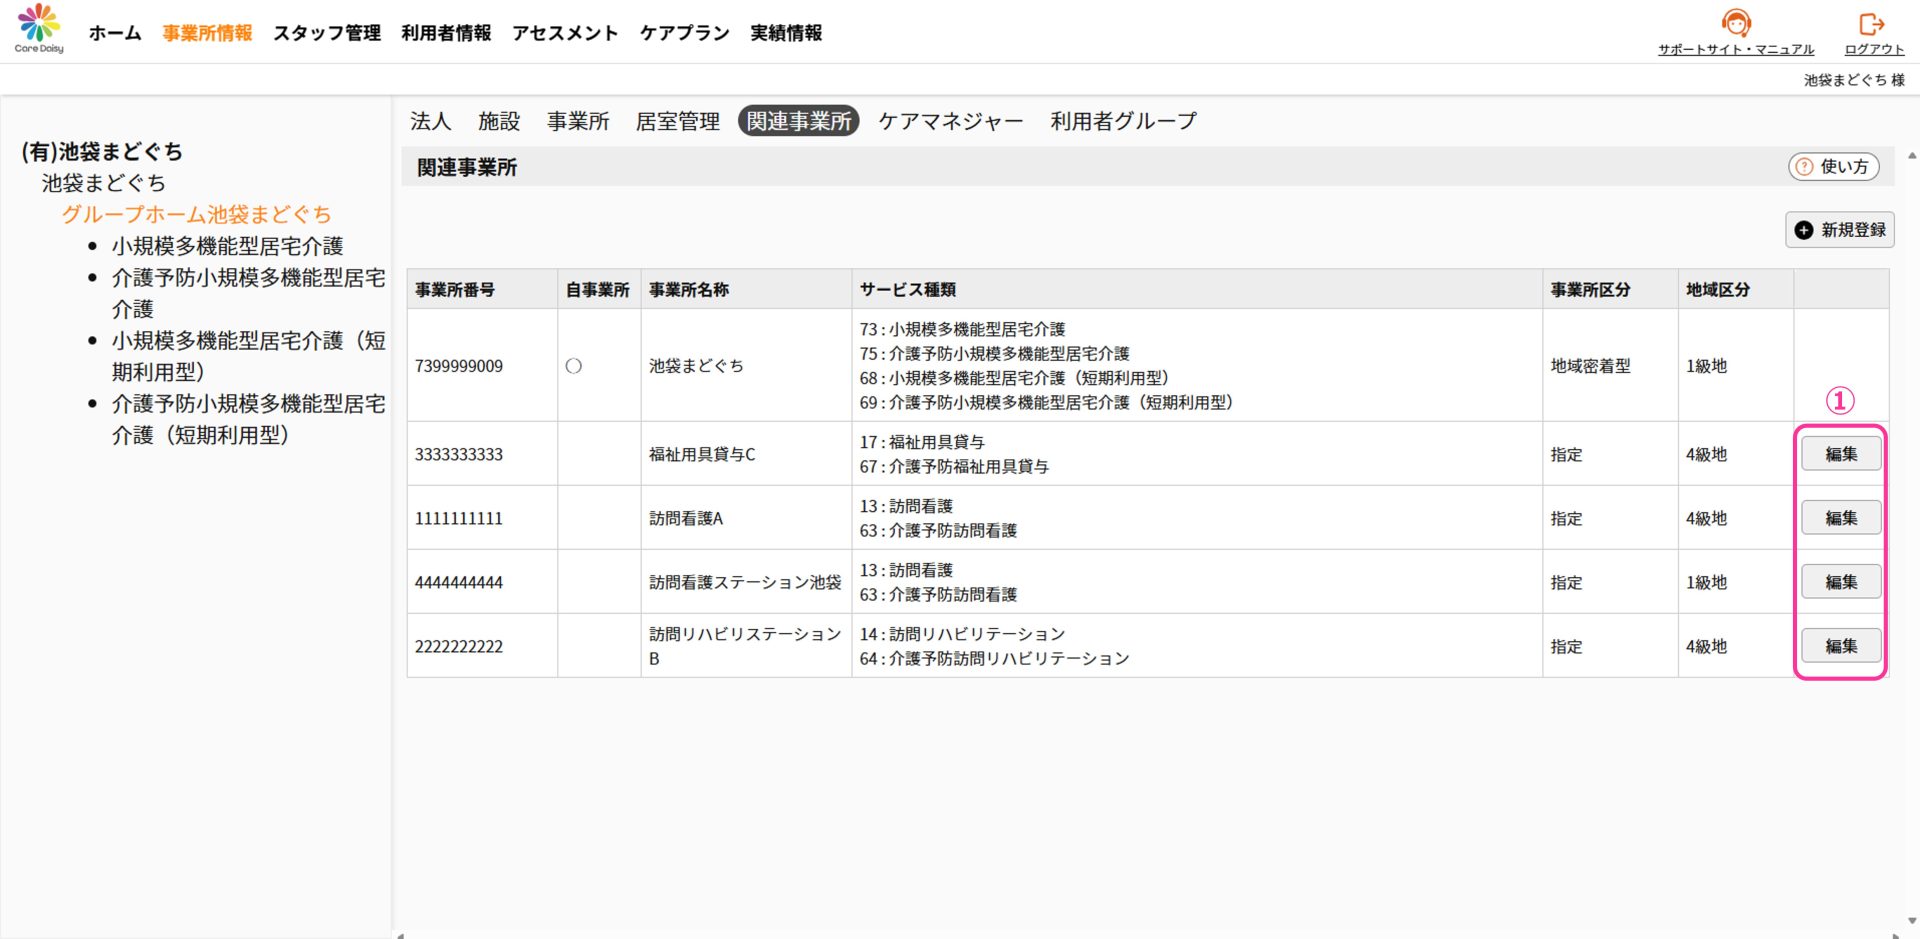Click the 実績情報 menu item

coord(786,33)
